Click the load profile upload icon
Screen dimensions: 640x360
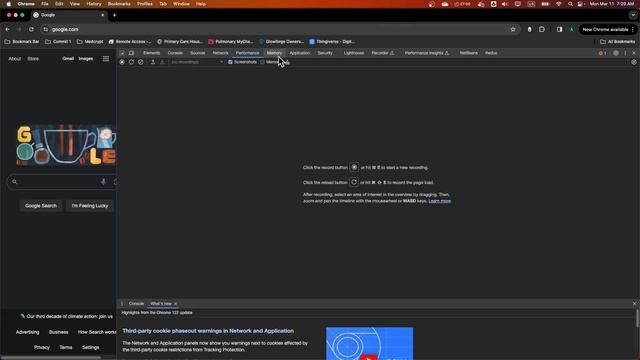[153, 62]
